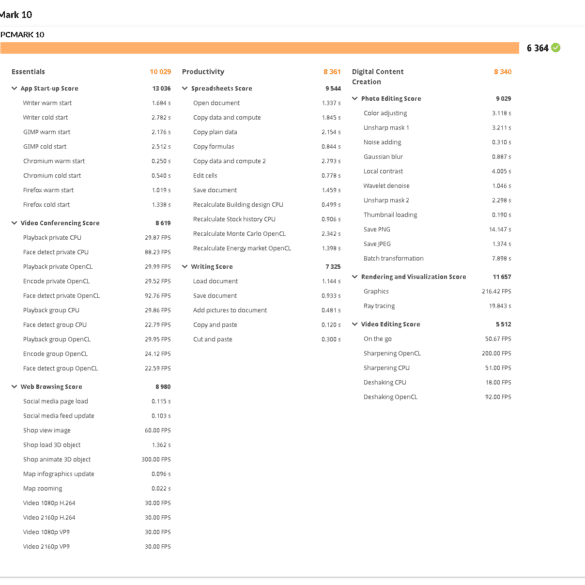Click Encode private OpenCL row
Viewport: 585px width, 585px height.
(97, 281)
